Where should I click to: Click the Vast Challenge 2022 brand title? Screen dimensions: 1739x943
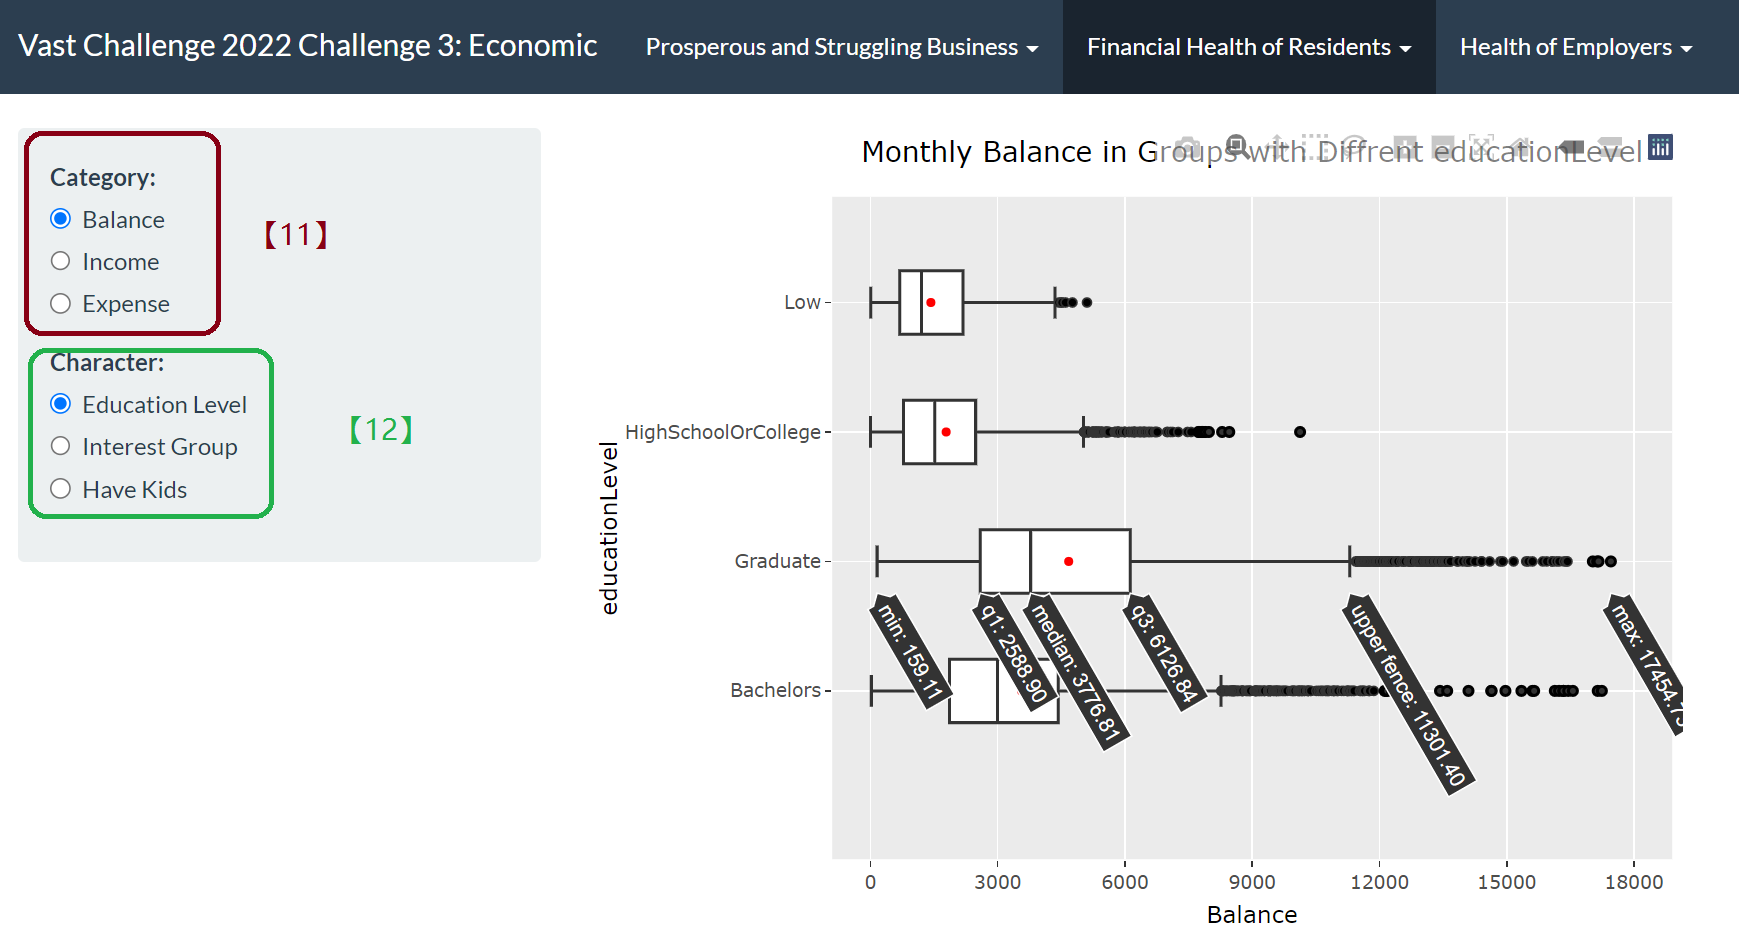click(x=307, y=46)
